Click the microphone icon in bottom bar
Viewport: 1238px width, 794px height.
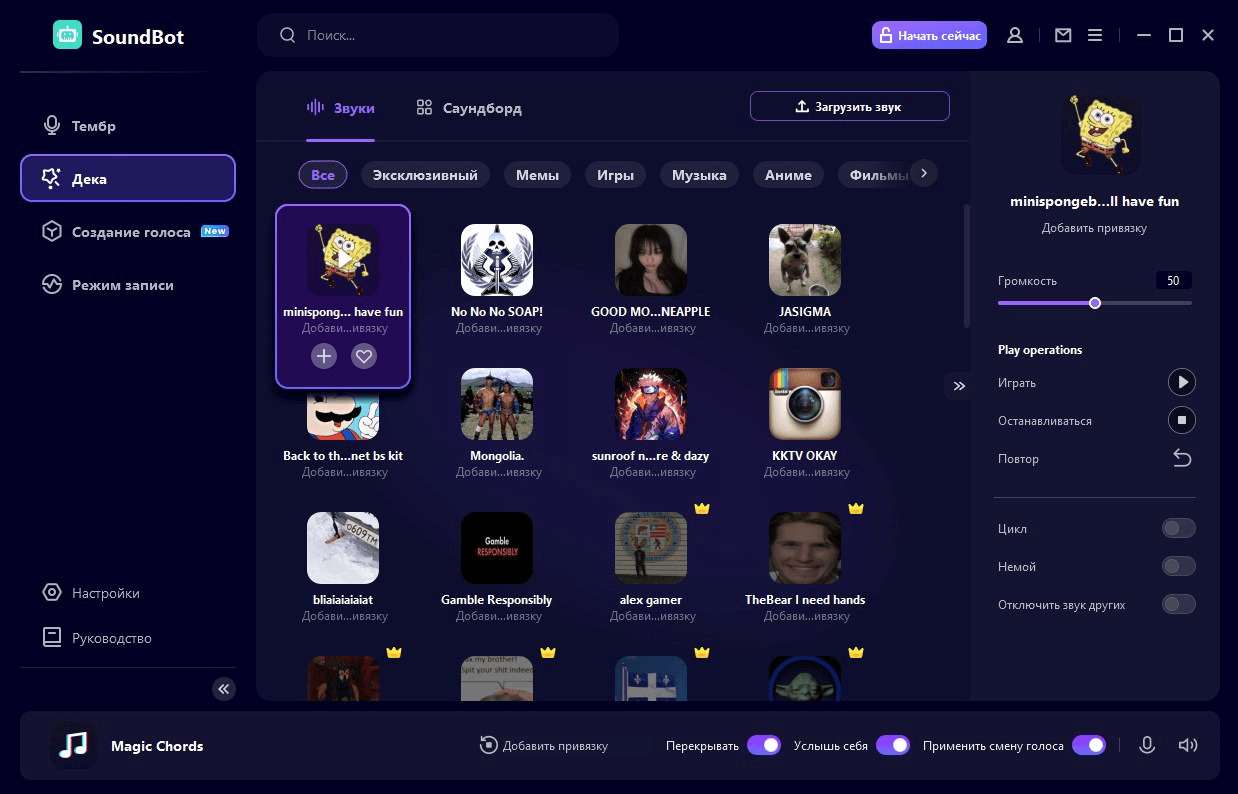(1147, 745)
